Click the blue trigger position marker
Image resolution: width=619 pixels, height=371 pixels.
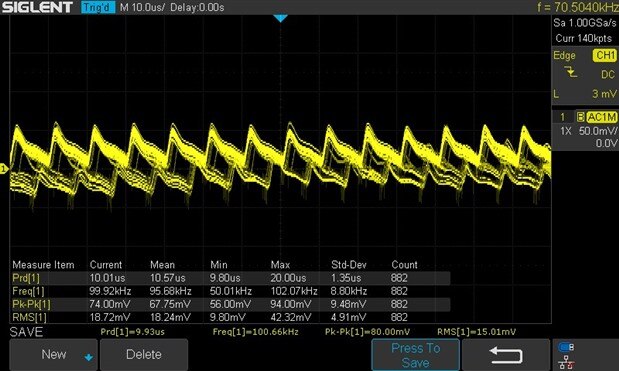280,19
